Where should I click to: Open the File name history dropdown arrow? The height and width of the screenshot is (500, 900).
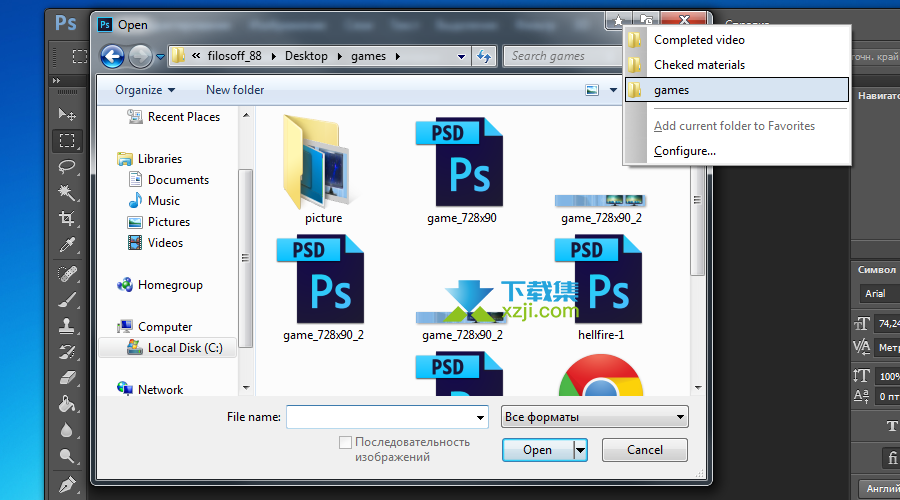pos(480,417)
